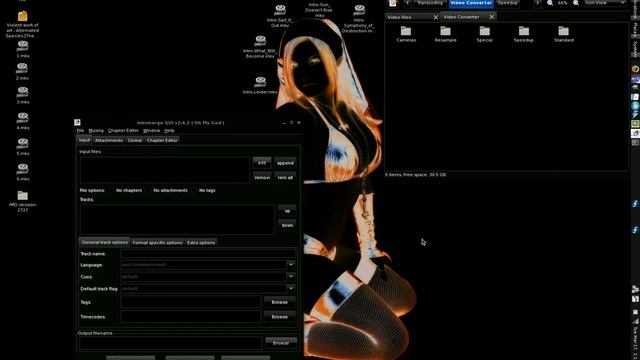The width and height of the screenshot is (640, 360).
Task: Click the back arrow in path bar
Action: [x=408, y=3]
